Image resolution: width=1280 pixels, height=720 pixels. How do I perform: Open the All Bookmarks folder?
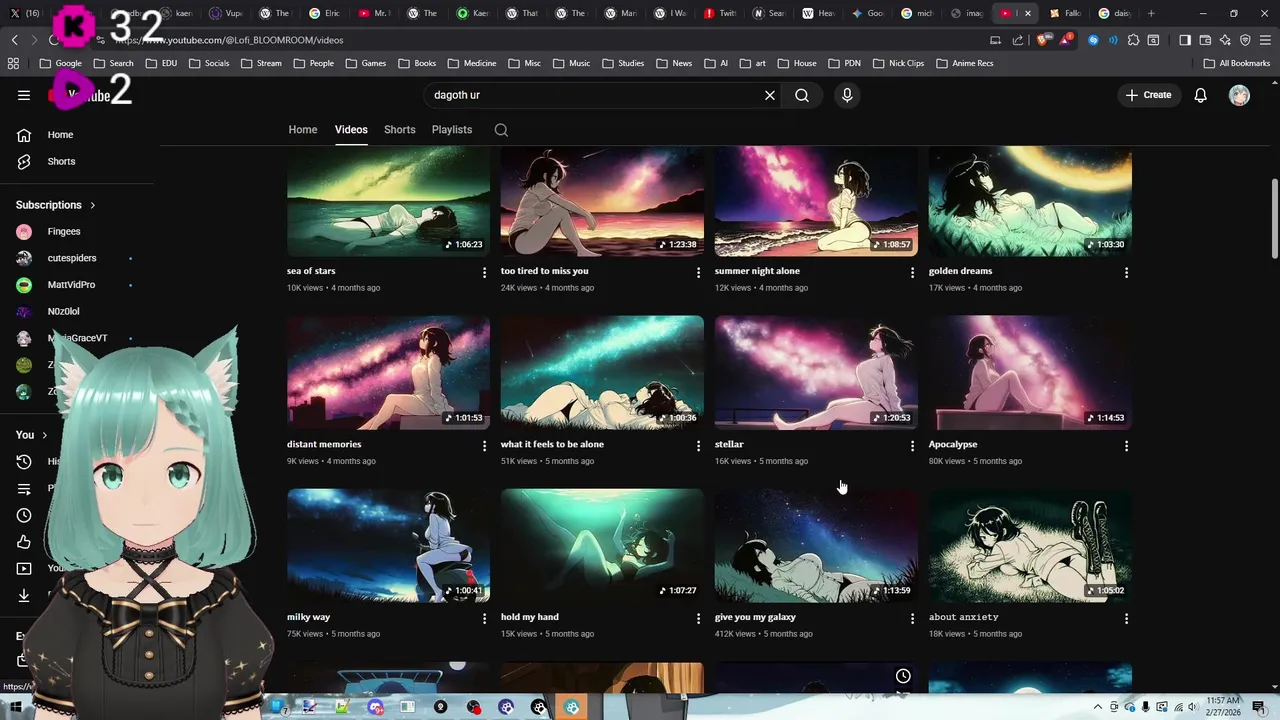click(x=1237, y=63)
